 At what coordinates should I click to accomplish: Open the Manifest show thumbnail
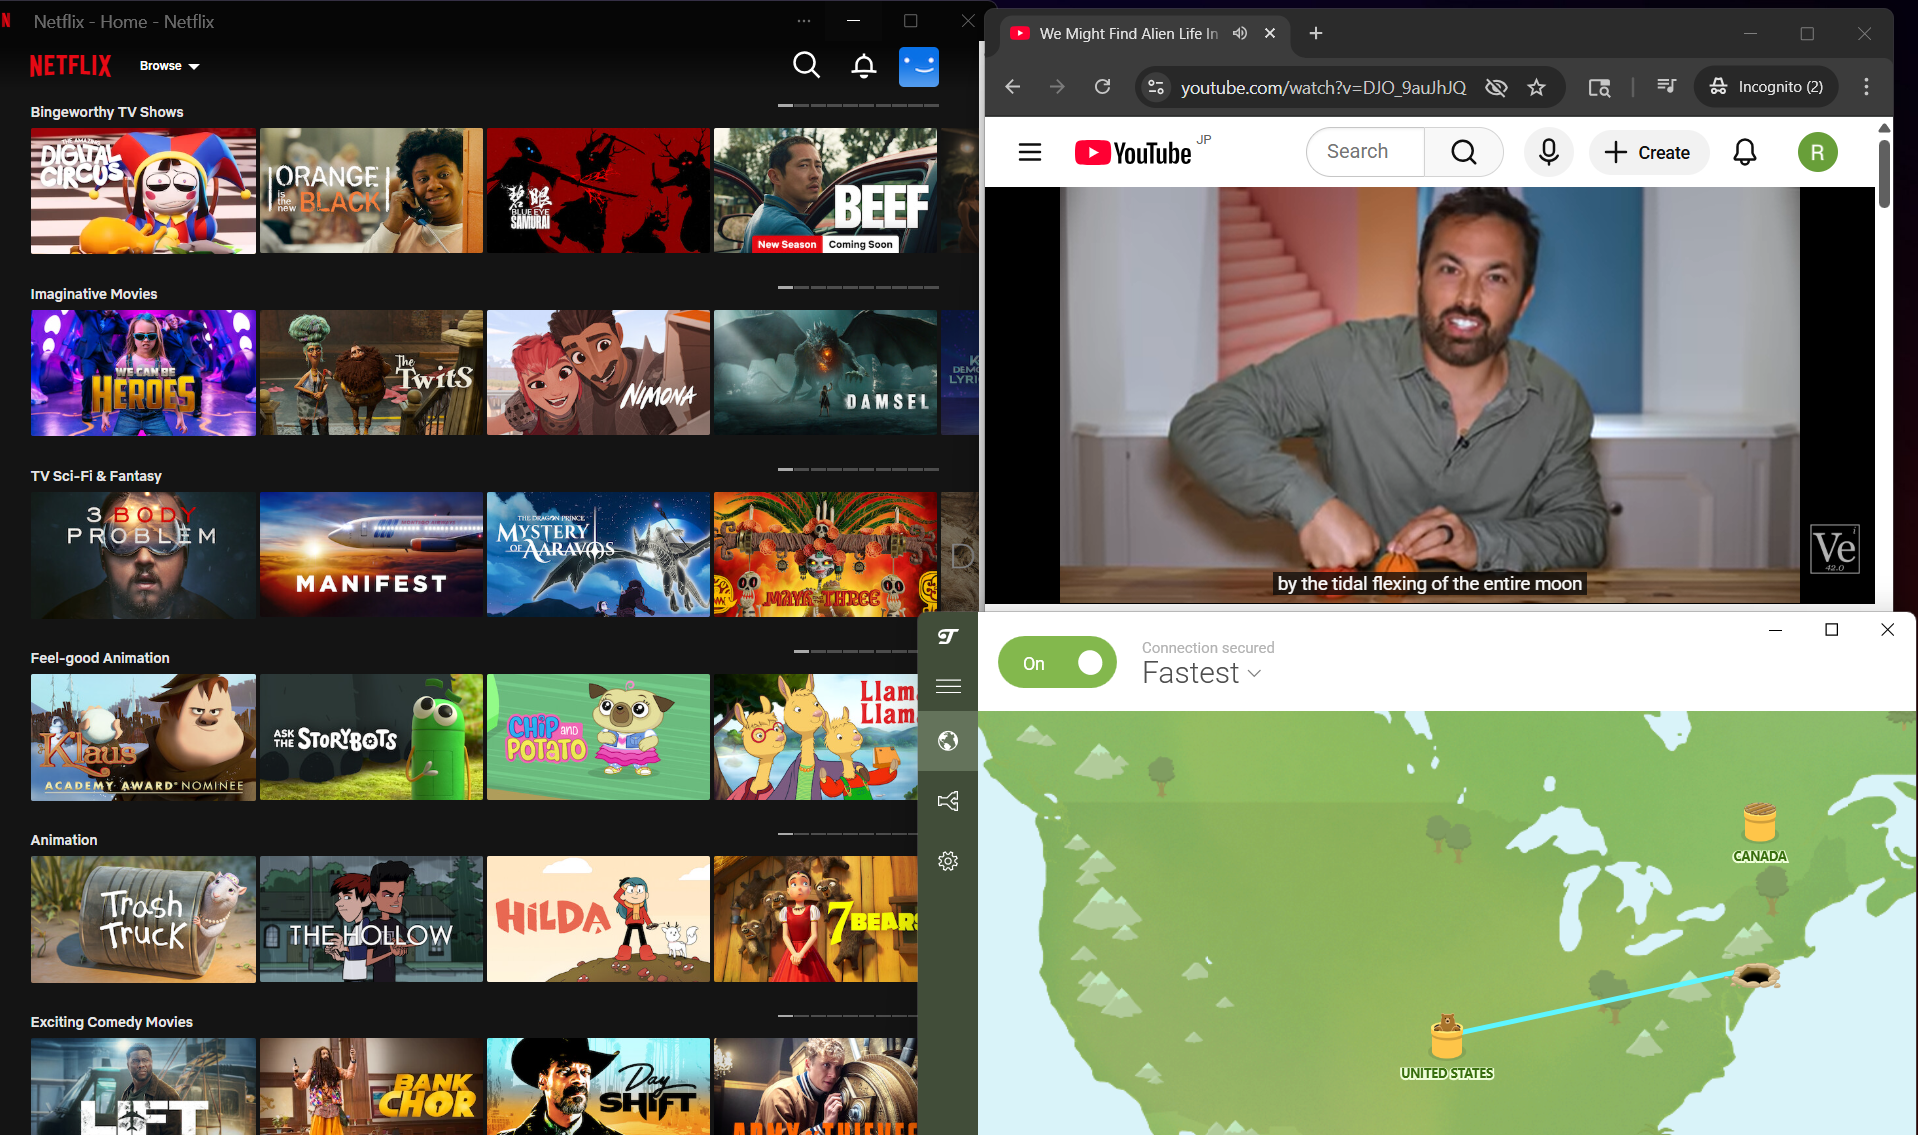371,554
